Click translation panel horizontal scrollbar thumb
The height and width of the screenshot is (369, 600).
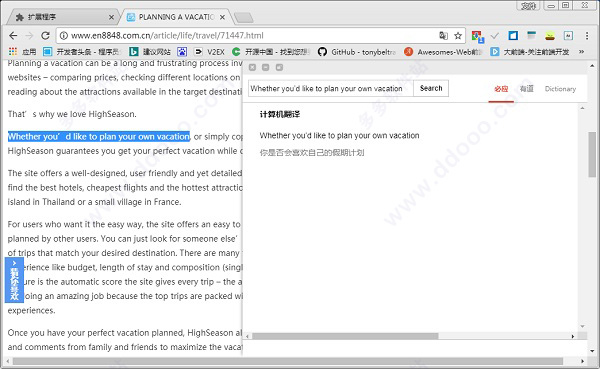(x=345, y=336)
